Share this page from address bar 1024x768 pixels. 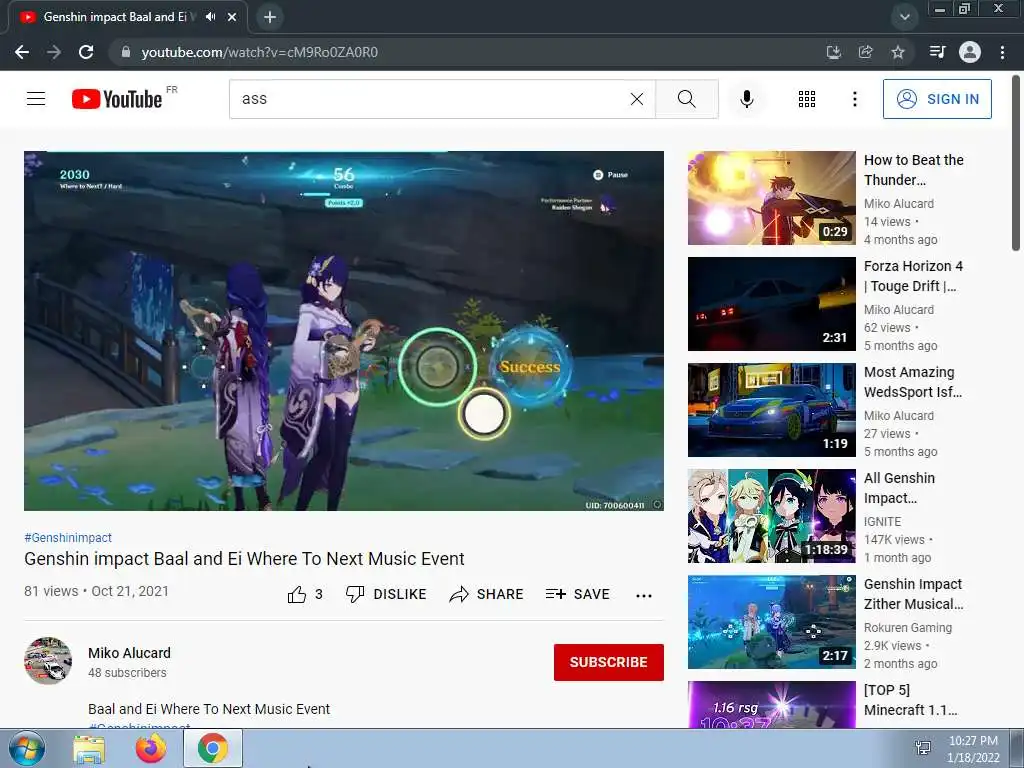(x=866, y=52)
